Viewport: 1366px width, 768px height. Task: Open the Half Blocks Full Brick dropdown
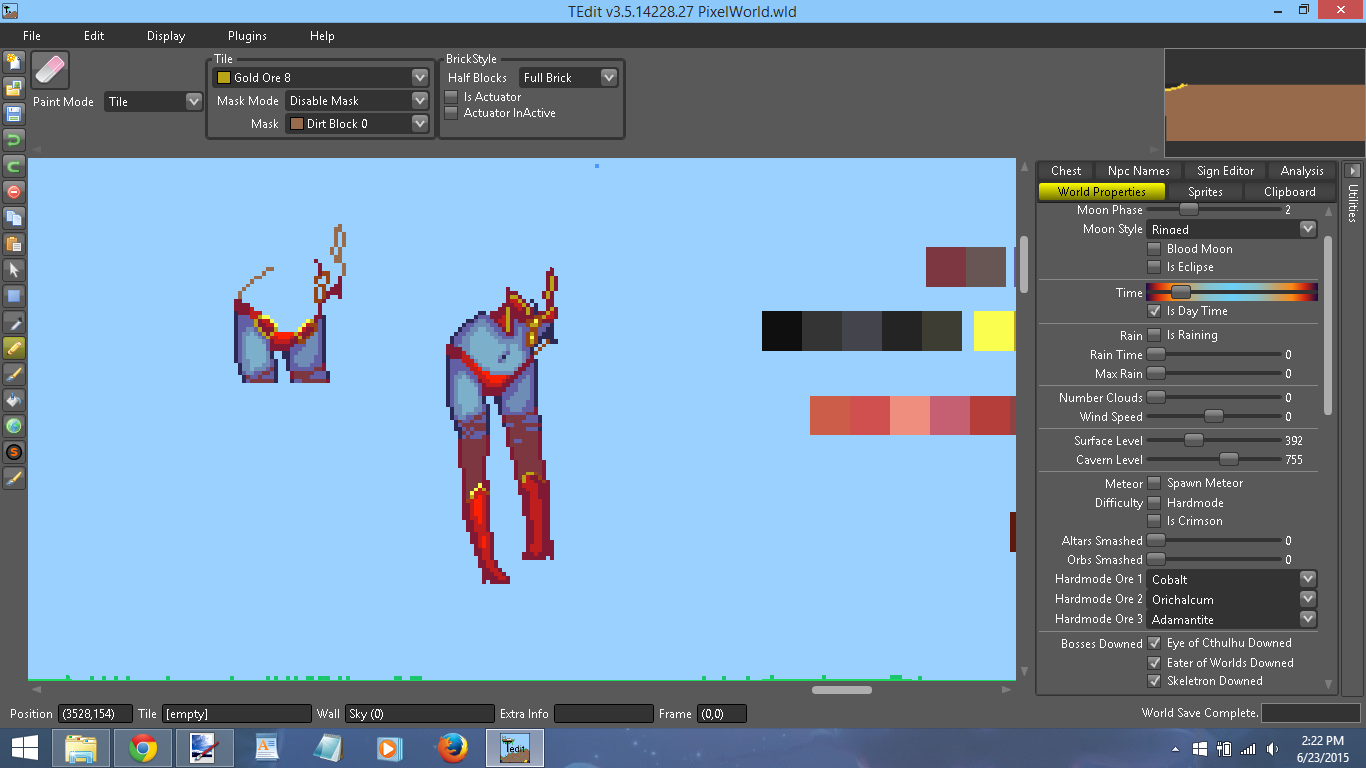coord(568,77)
